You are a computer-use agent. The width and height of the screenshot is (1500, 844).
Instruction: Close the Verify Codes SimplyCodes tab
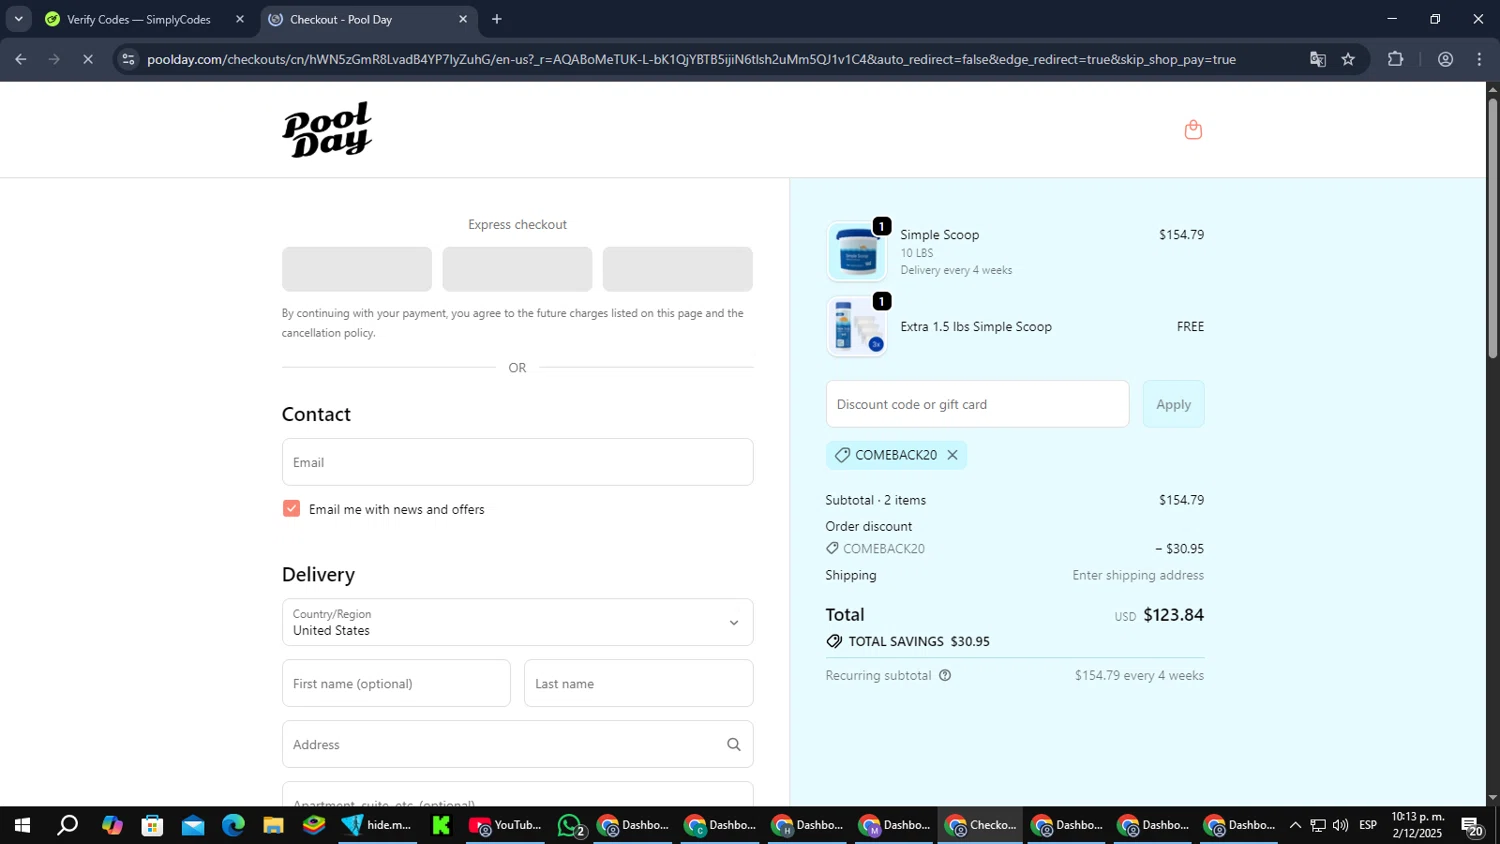(239, 19)
